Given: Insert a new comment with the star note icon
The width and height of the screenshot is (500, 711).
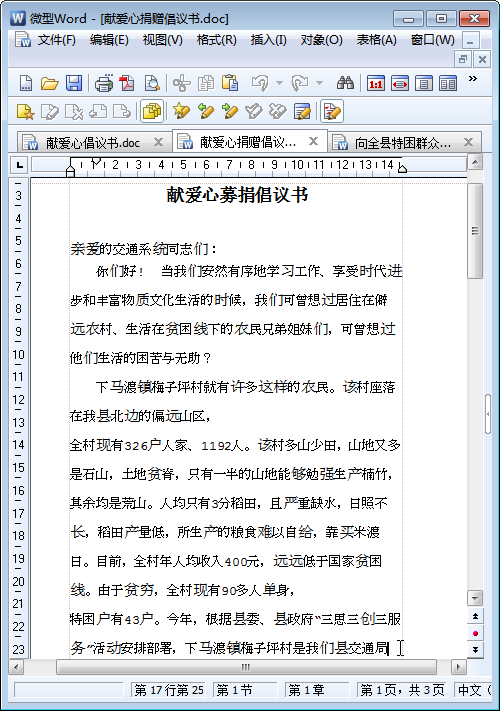Looking at the screenshot, I should 25,112.
